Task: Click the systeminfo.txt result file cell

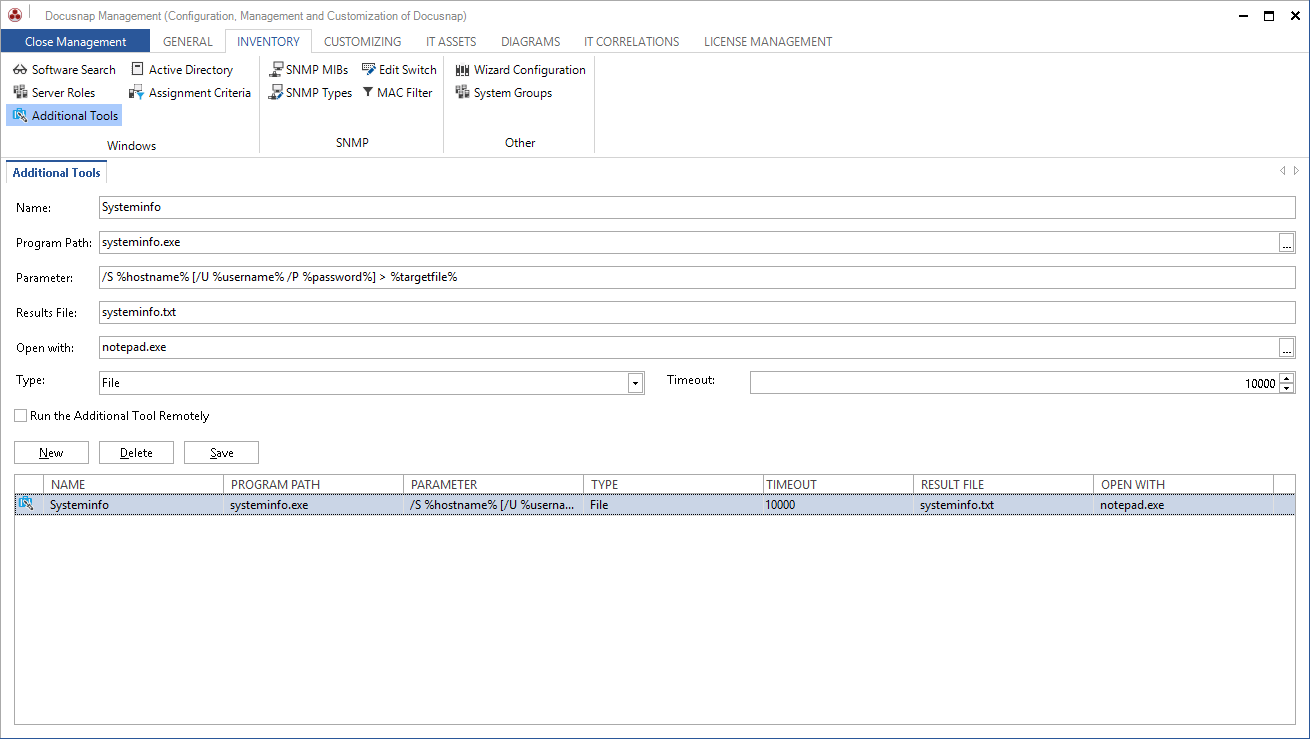Action: tap(1003, 505)
